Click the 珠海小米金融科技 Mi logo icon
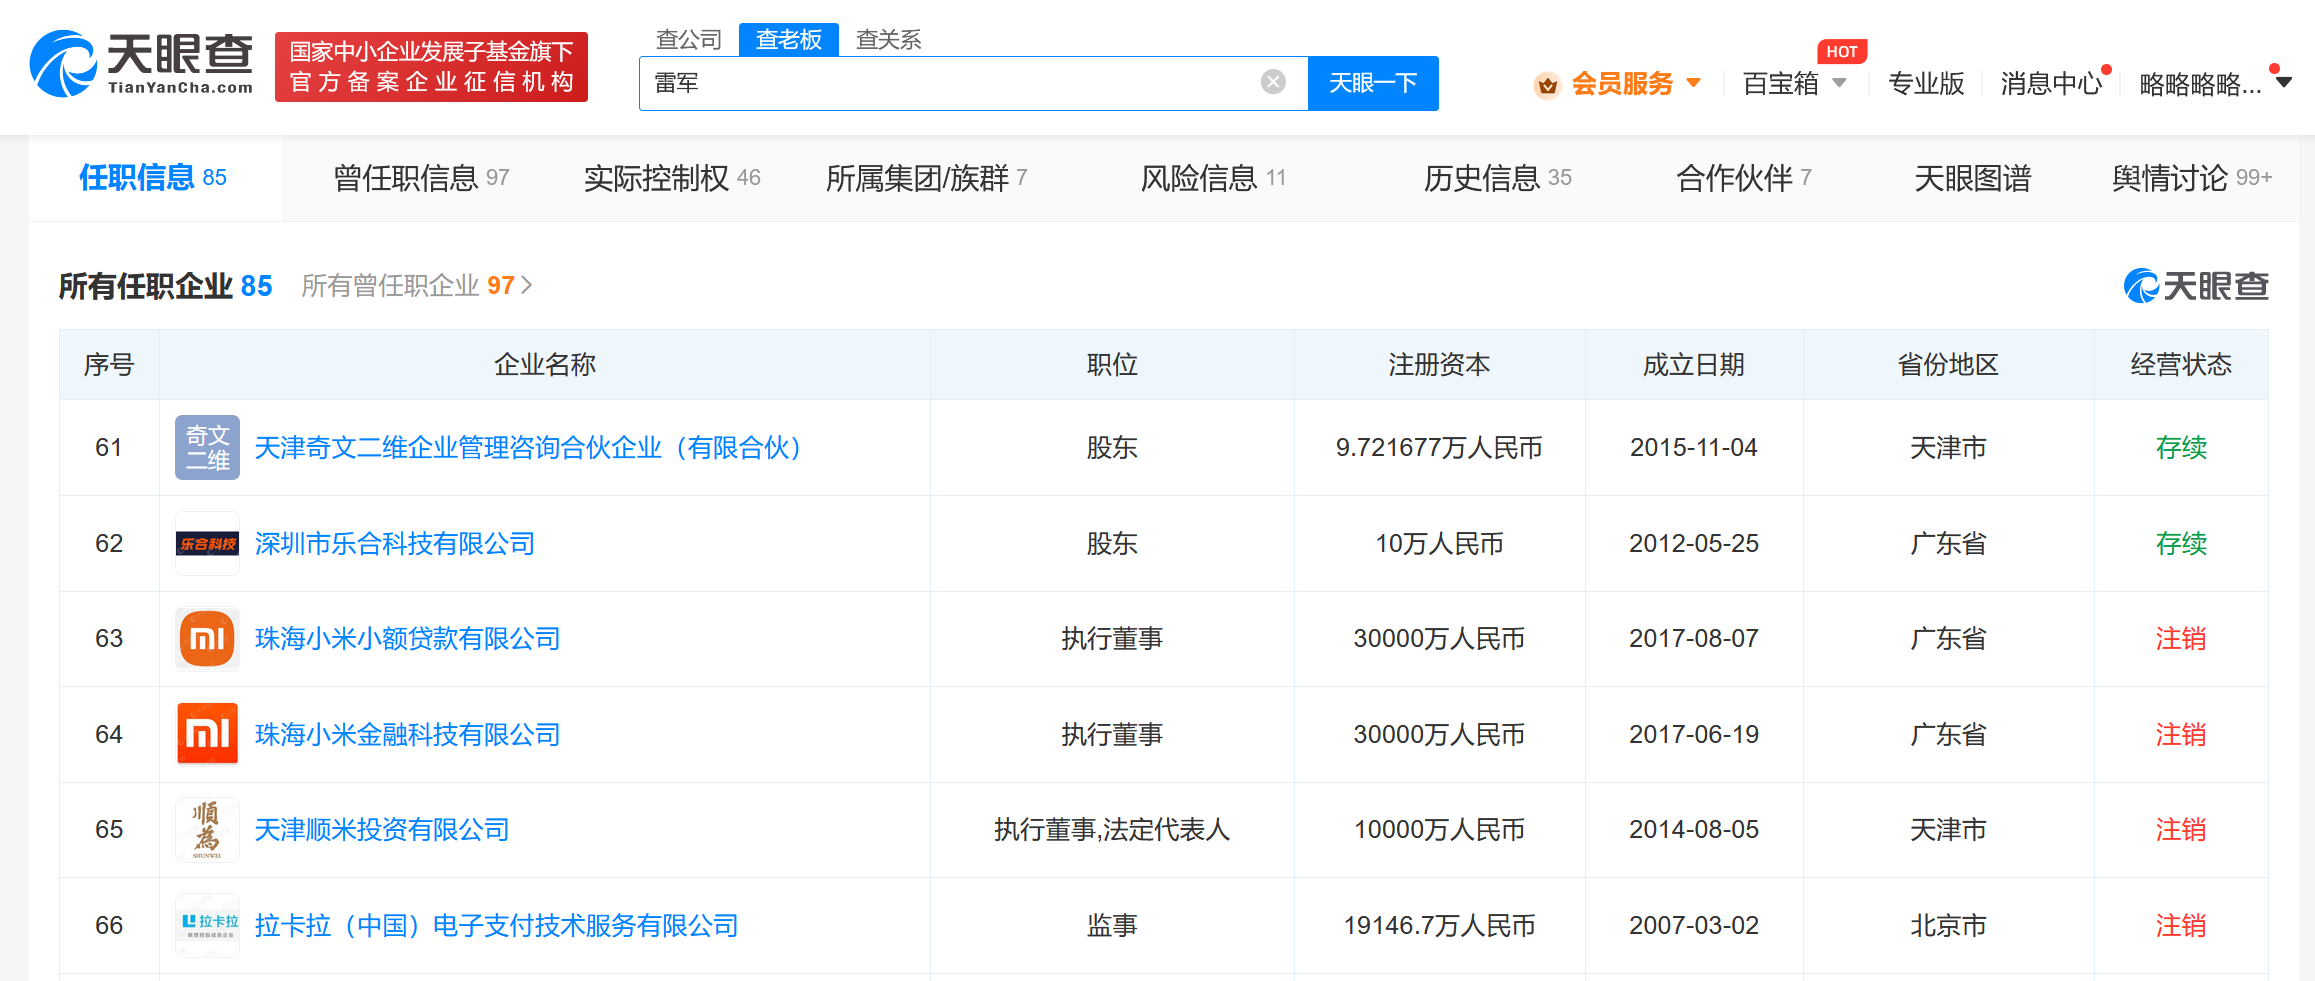2315x981 pixels. pos(207,734)
